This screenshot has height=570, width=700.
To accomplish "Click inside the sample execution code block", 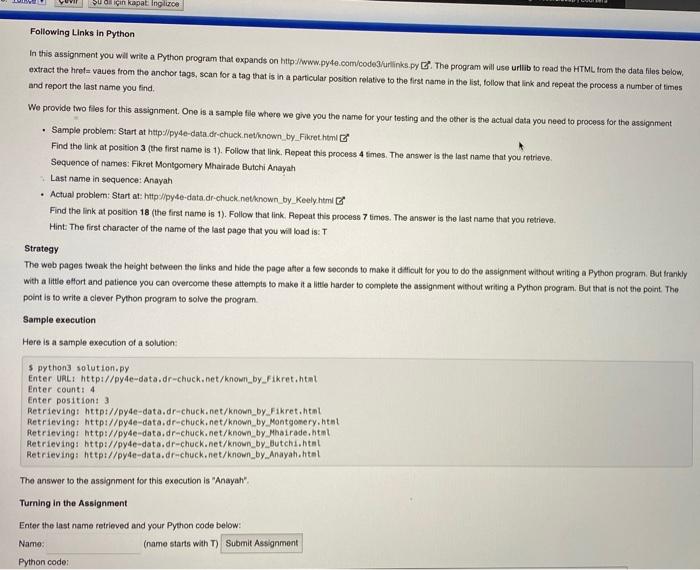I will pos(357,412).
